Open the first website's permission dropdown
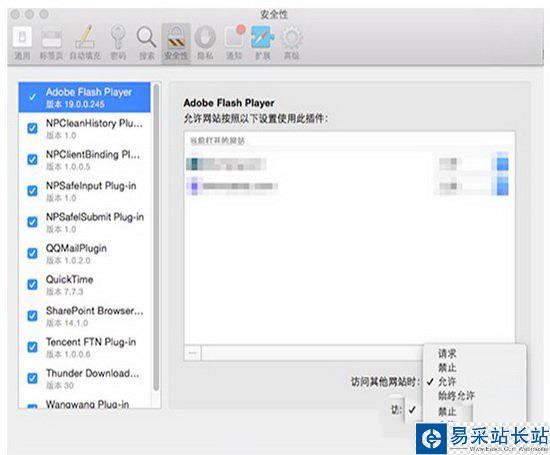 [x=472, y=164]
